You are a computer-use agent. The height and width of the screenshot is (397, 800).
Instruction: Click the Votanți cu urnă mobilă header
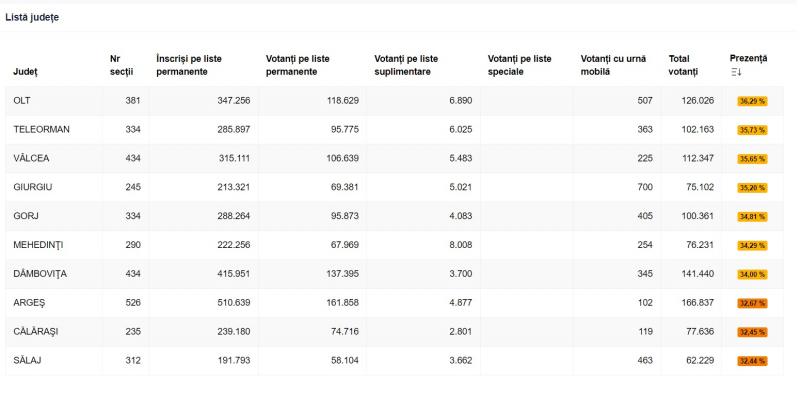pos(613,65)
